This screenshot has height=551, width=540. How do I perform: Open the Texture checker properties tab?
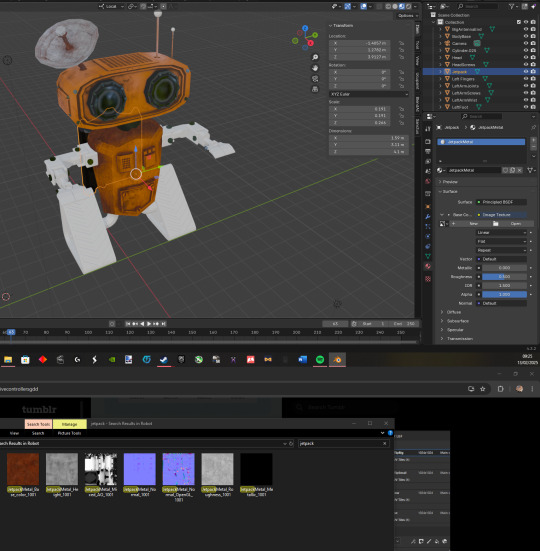[x=428, y=279]
